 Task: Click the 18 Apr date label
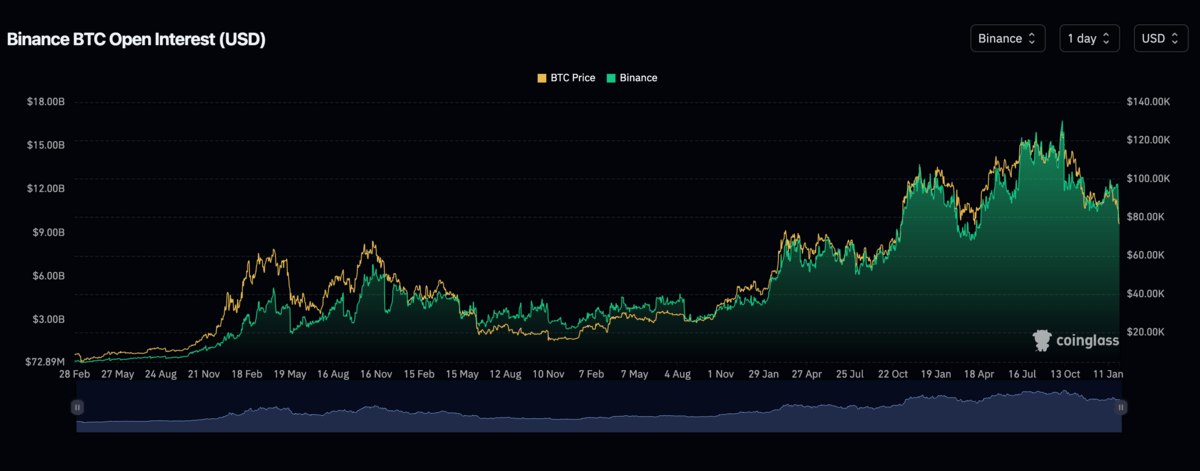pyautogui.click(x=978, y=374)
